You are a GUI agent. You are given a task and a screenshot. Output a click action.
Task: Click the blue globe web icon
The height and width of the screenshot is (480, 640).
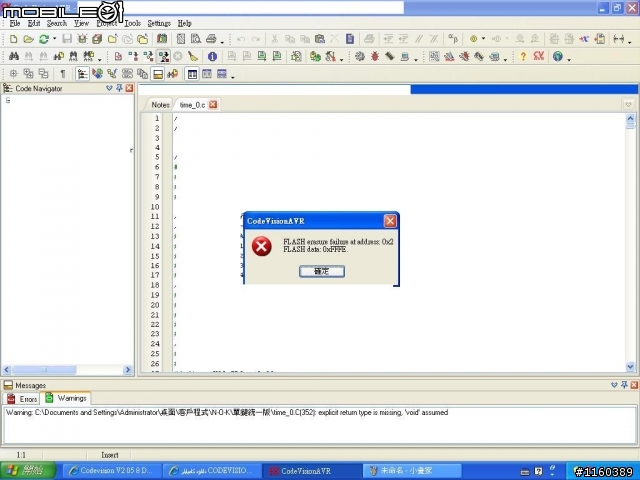(x=558, y=56)
